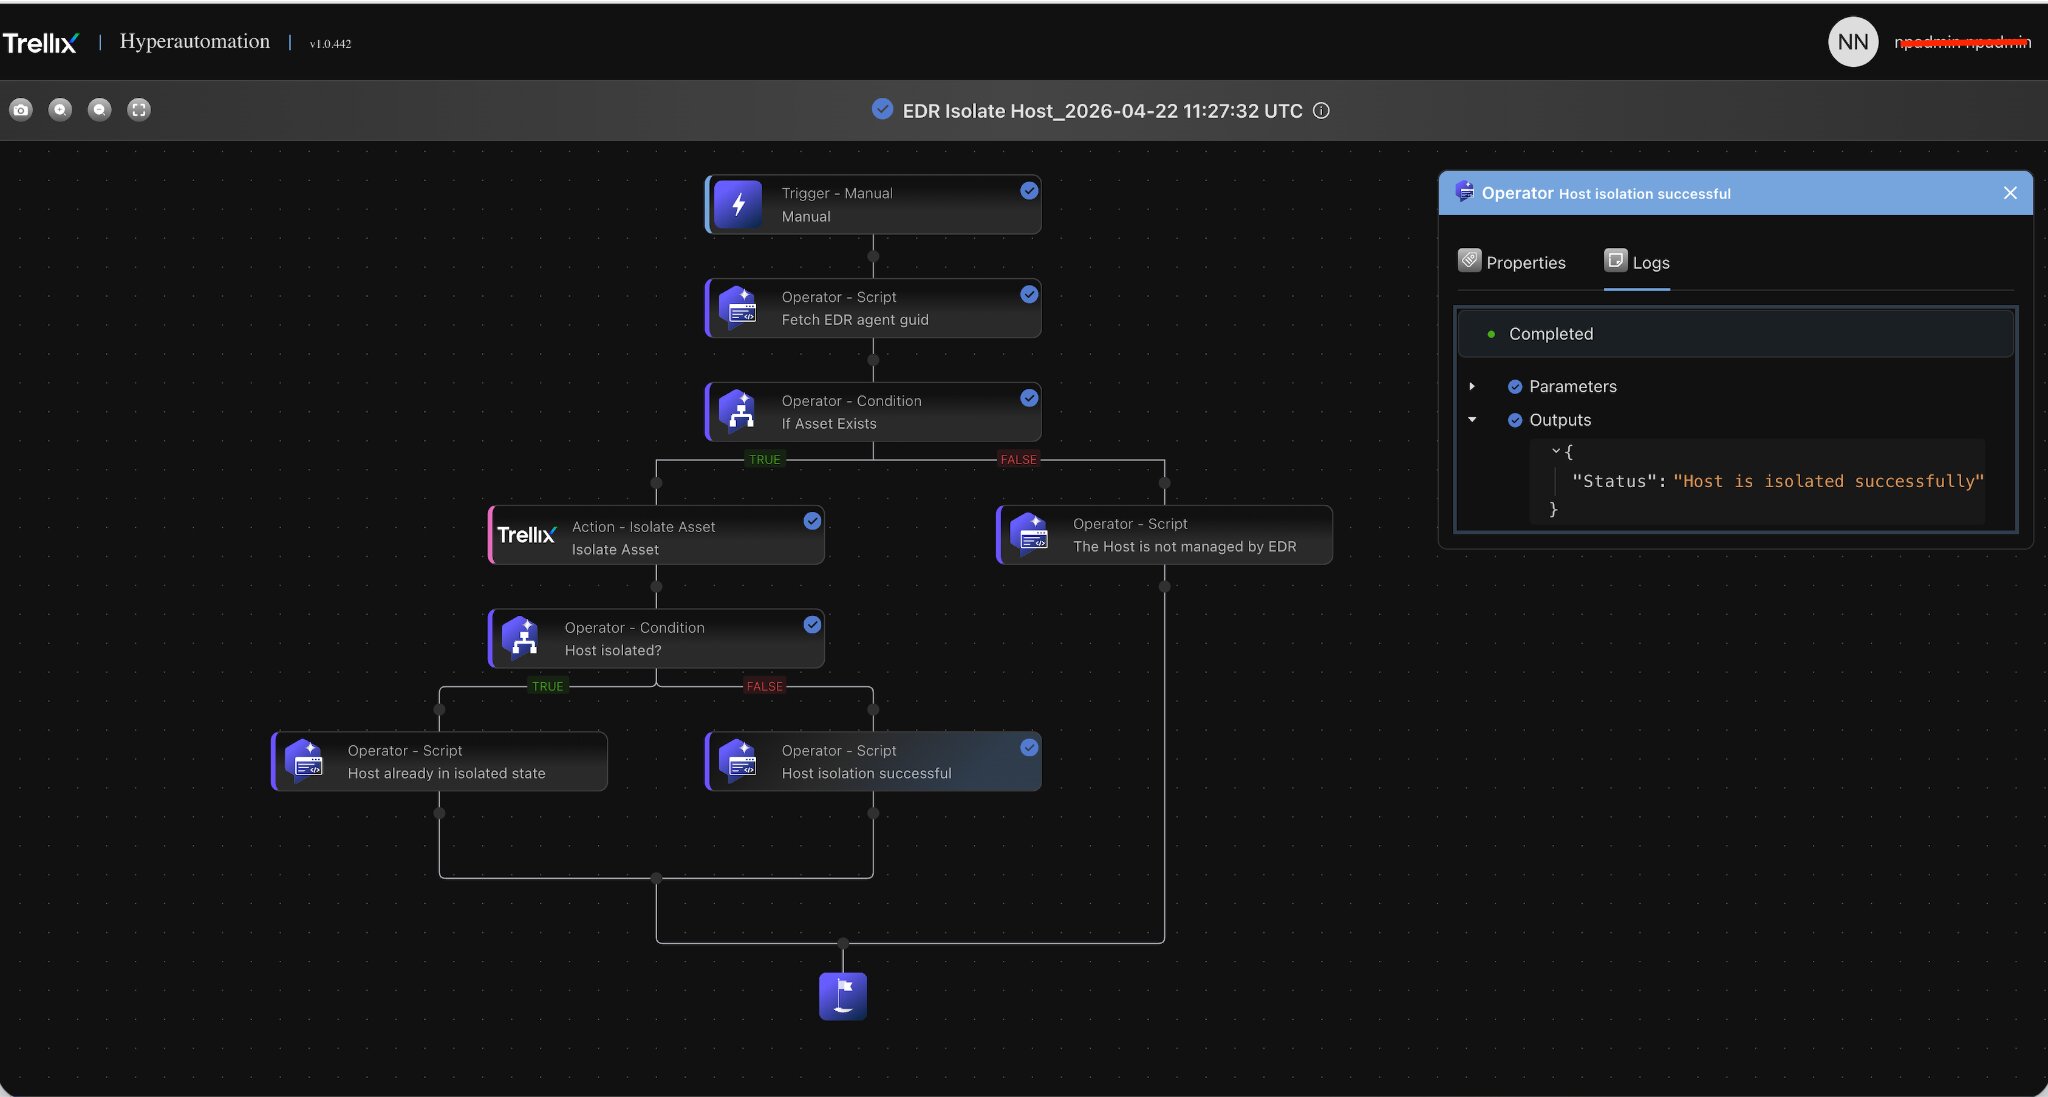
Task: Click 'Host isolation successful' panel header title
Action: (x=1644, y=194)
